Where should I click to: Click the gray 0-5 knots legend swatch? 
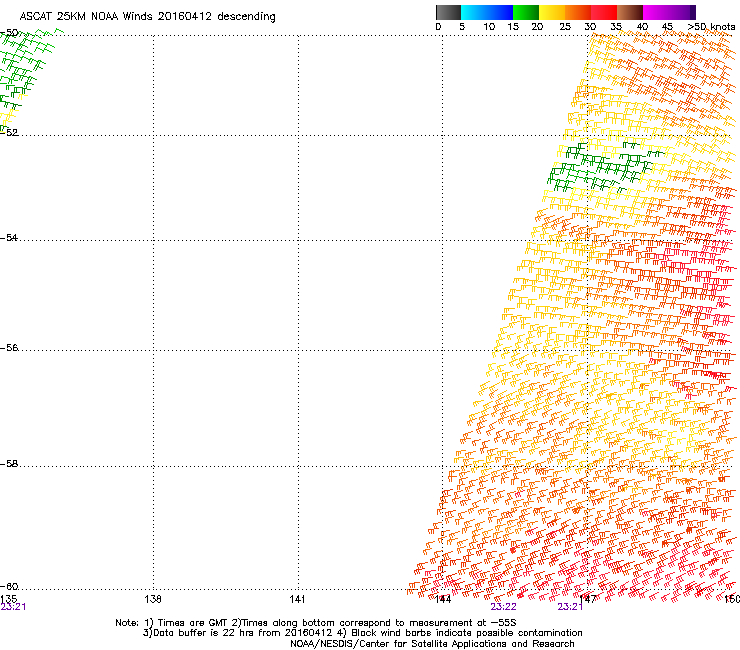click(448, 12)
